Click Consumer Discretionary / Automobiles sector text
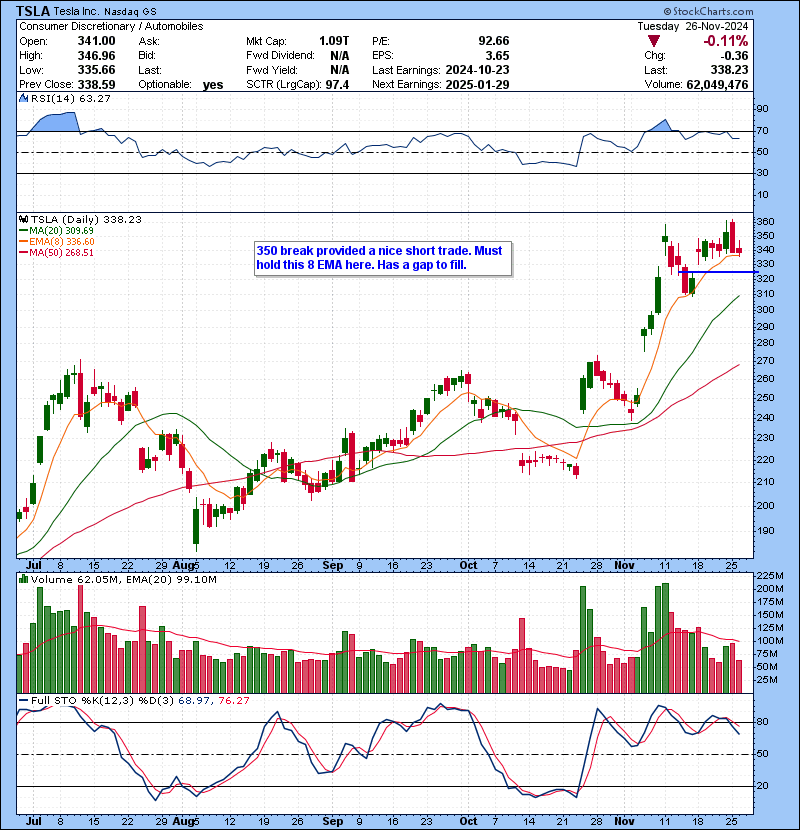The image size is (800, 830). (111, 26)
